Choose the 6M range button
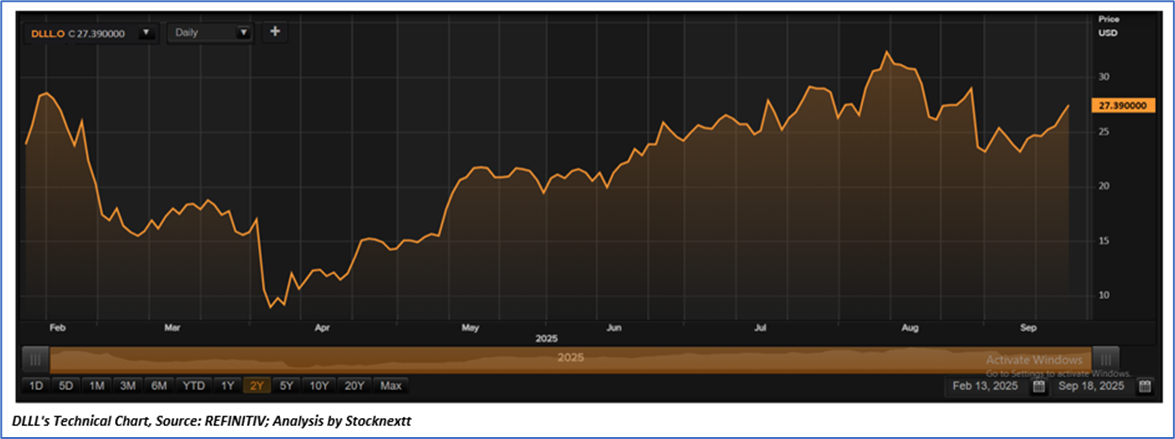The image size is (1175, 439). [159, 386]
